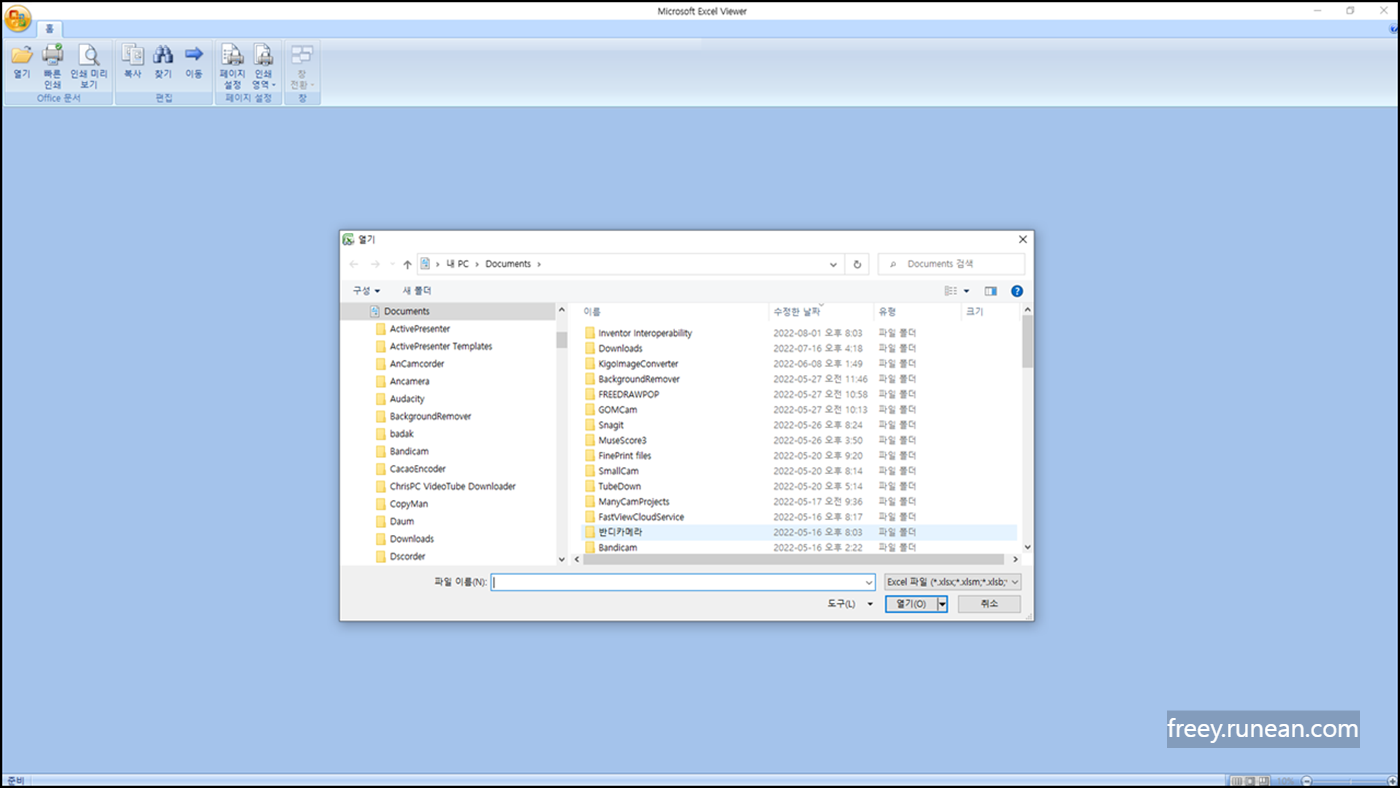1400x788 pixels.
Task: Select badak folder in the tree
Action: [x=401, y=434]
